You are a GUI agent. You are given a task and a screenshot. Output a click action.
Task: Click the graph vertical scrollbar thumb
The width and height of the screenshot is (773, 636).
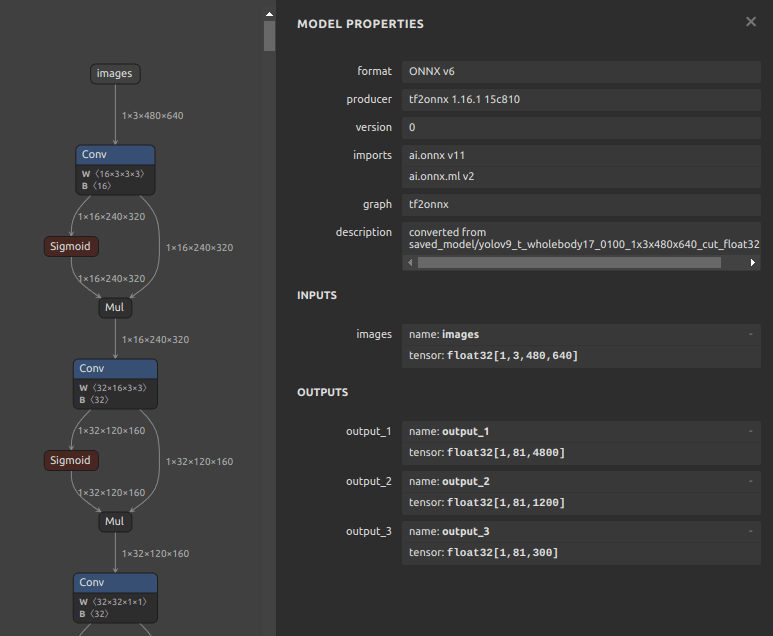point(269,35)
